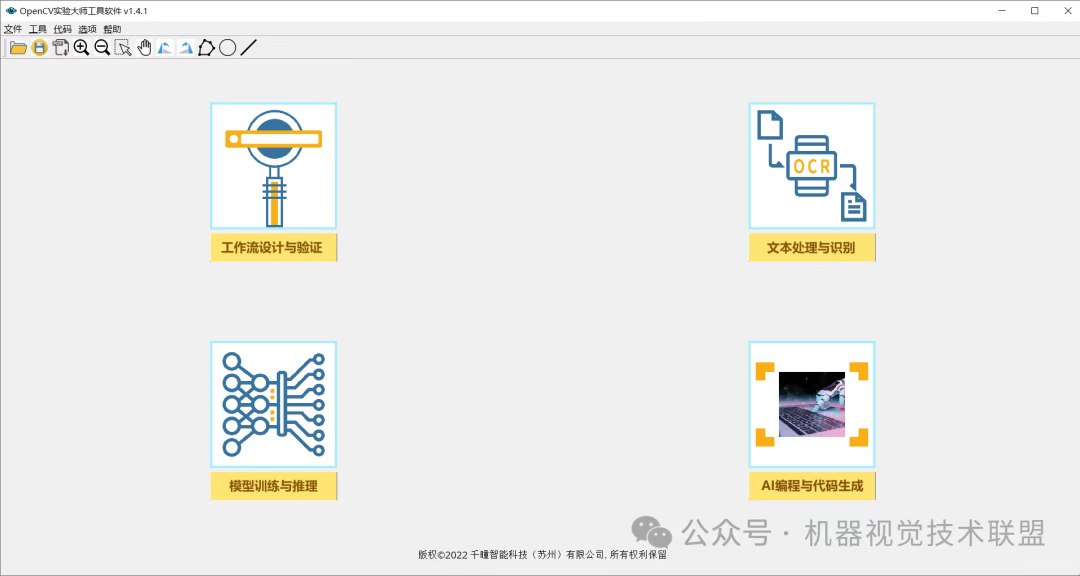Open the 文件 menu

pos(13,28)
